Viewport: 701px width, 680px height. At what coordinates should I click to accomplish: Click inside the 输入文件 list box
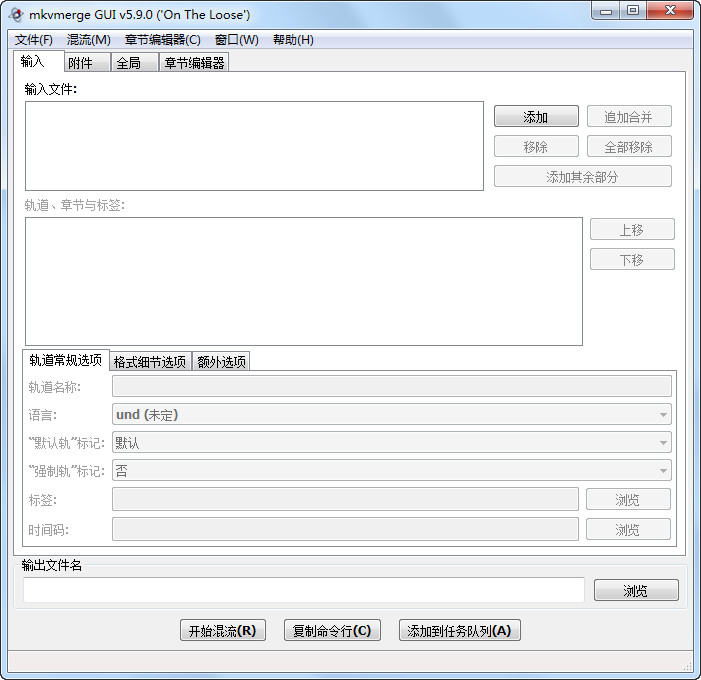pos(254,146)
